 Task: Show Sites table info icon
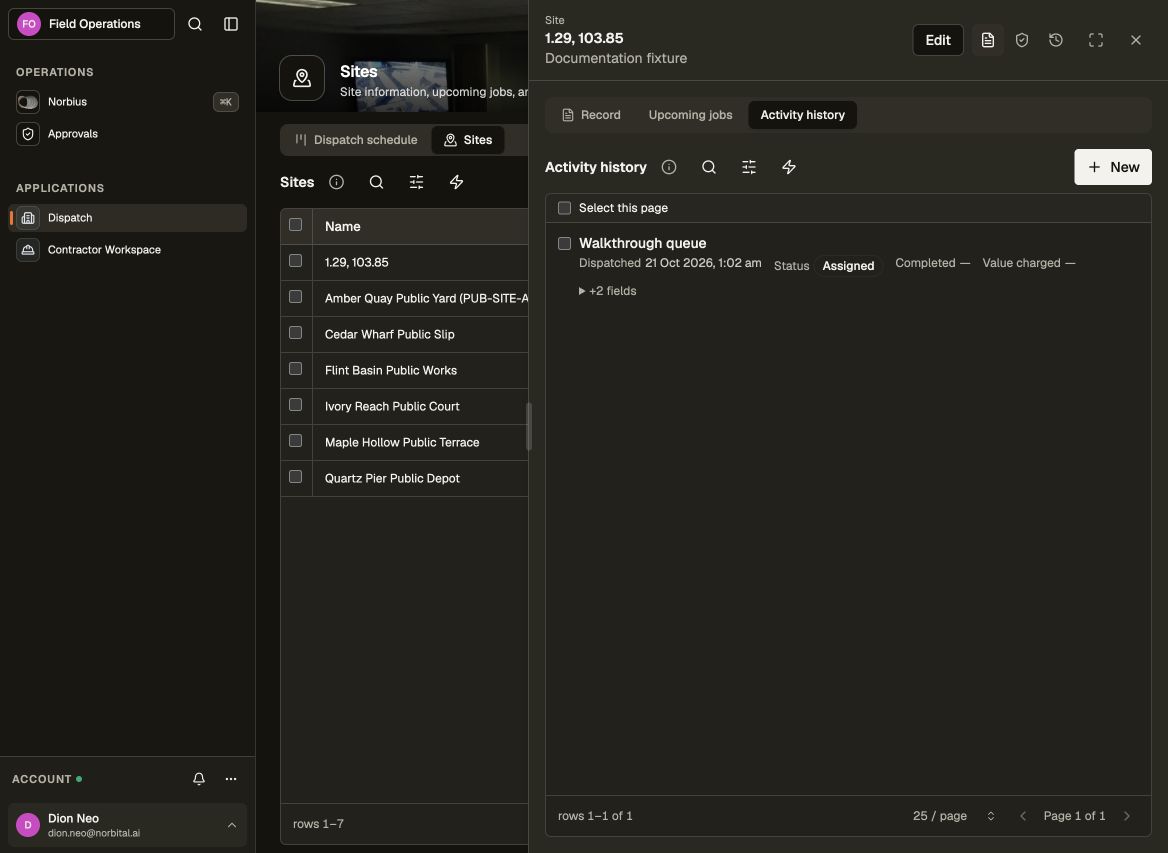pos(337,182)
